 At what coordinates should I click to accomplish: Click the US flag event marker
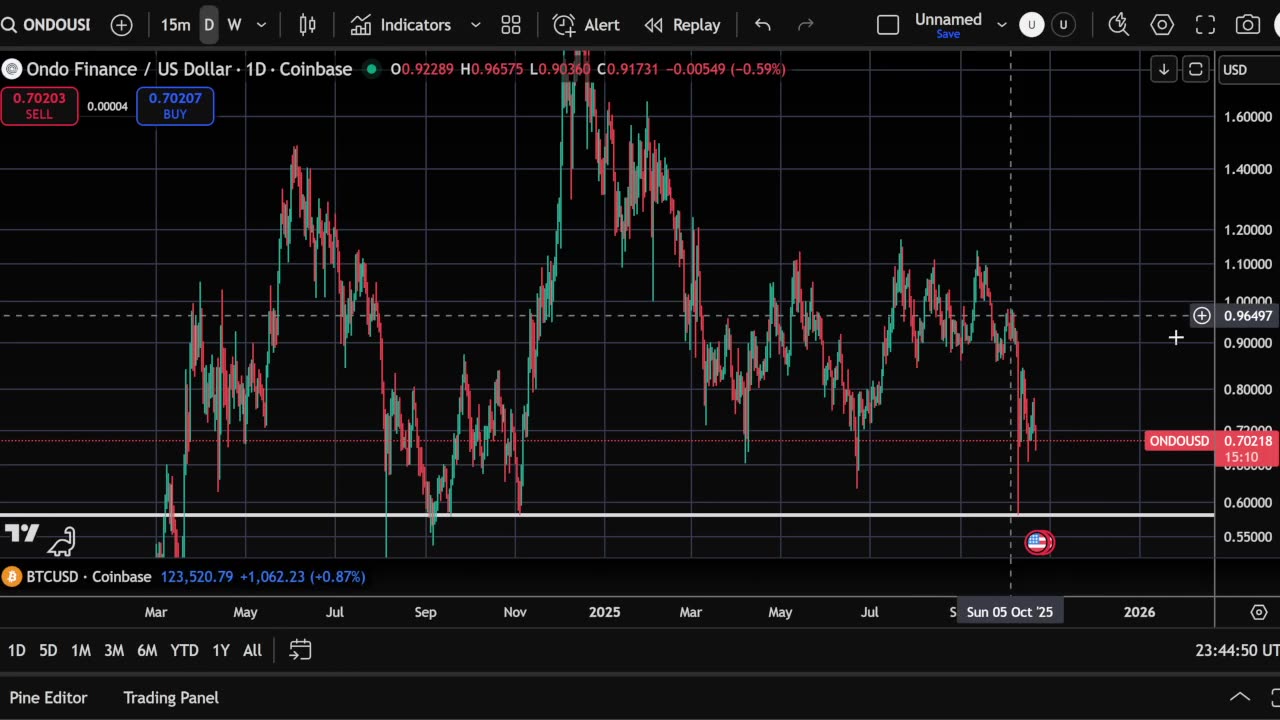click(1039, 542)
